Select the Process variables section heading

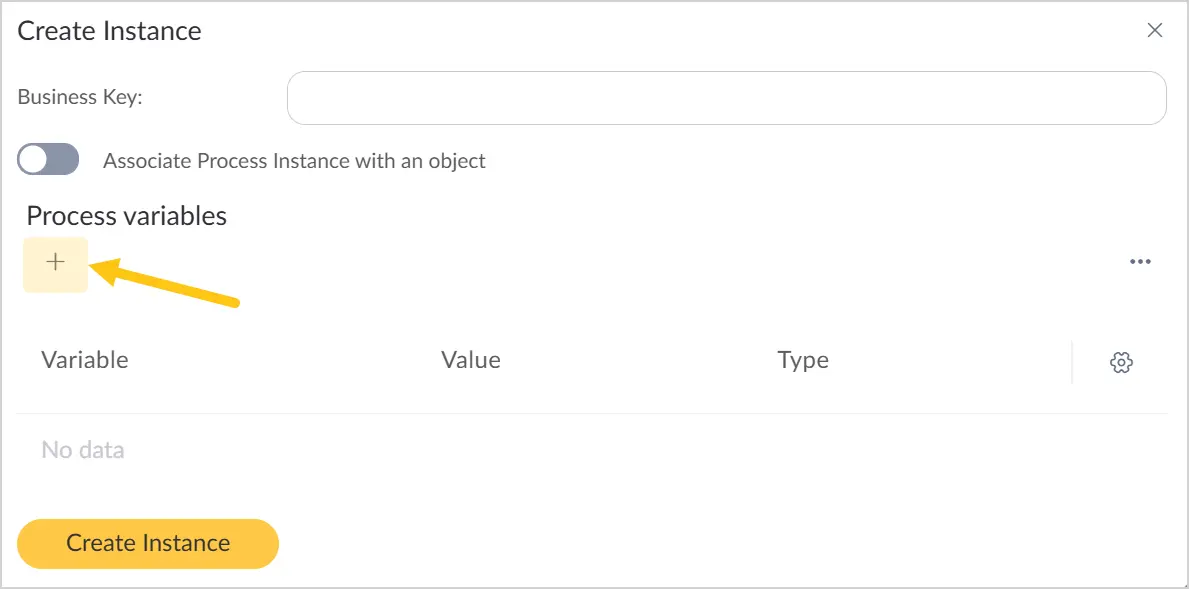127,216
